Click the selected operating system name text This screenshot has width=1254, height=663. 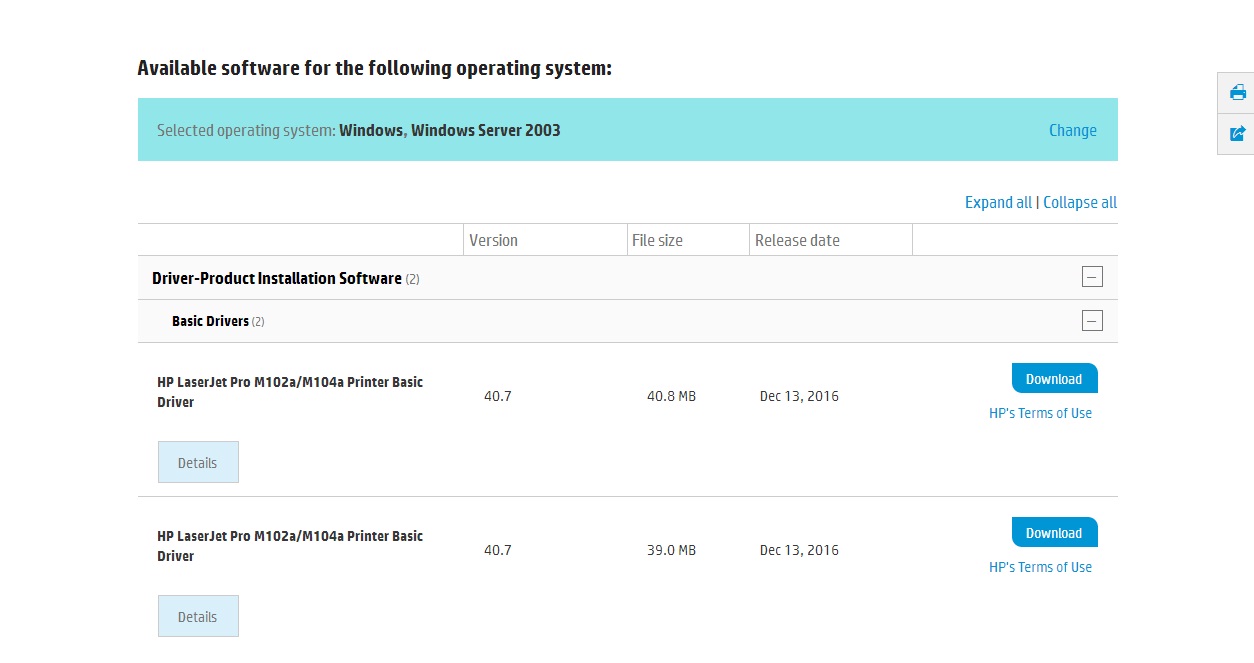[x=450, y=130]
